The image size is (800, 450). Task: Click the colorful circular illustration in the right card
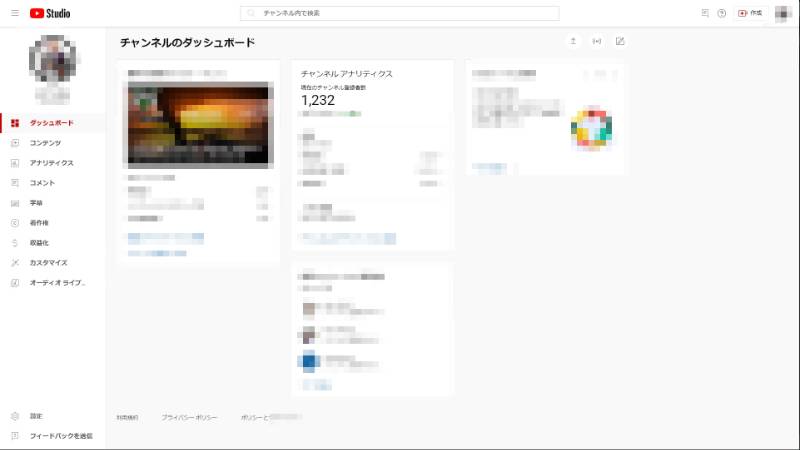pyautogui.click(x=591, y=129)
